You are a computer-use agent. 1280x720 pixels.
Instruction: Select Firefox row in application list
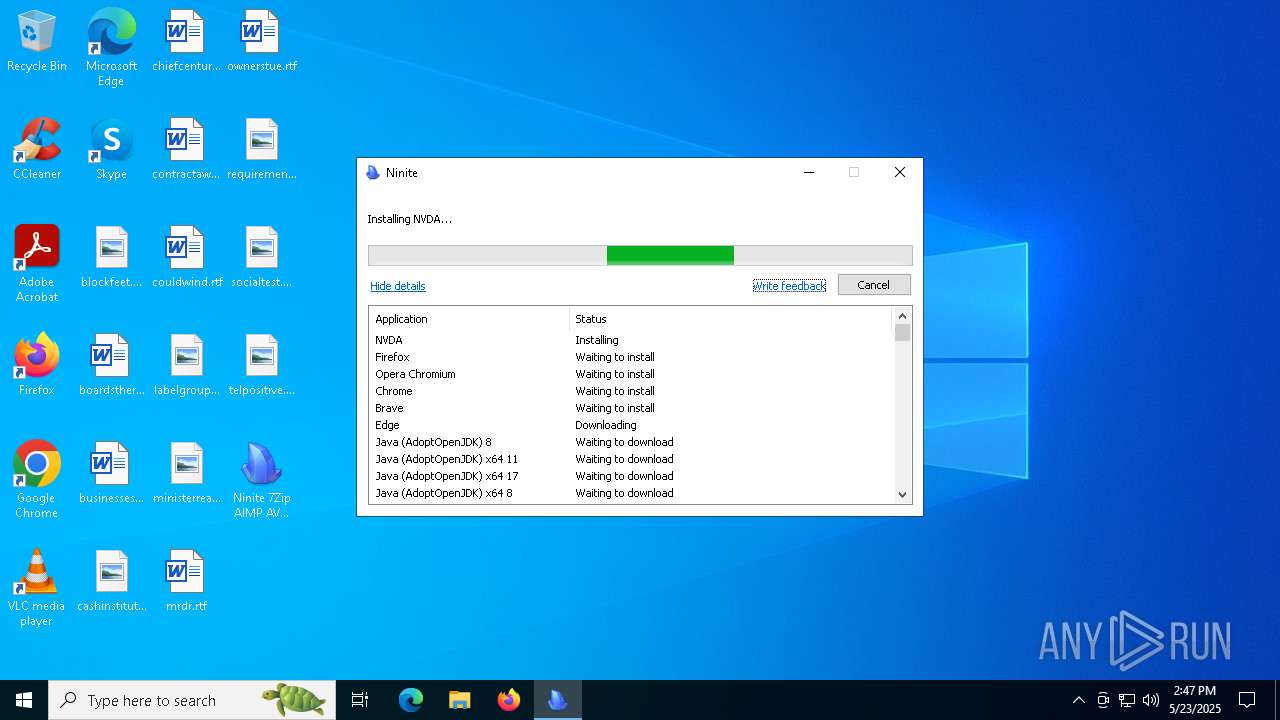pos(631,357)
